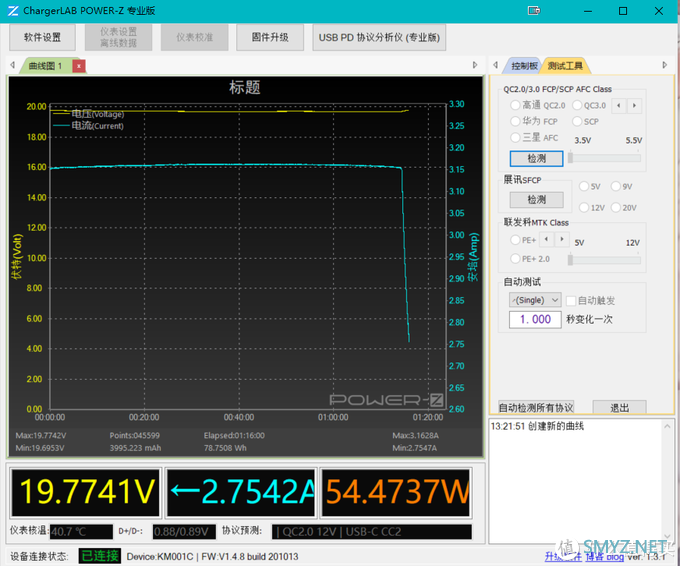Click the 78.7508 Wh energy value
Screen dimensions: 680x566
tap(225, 448)
